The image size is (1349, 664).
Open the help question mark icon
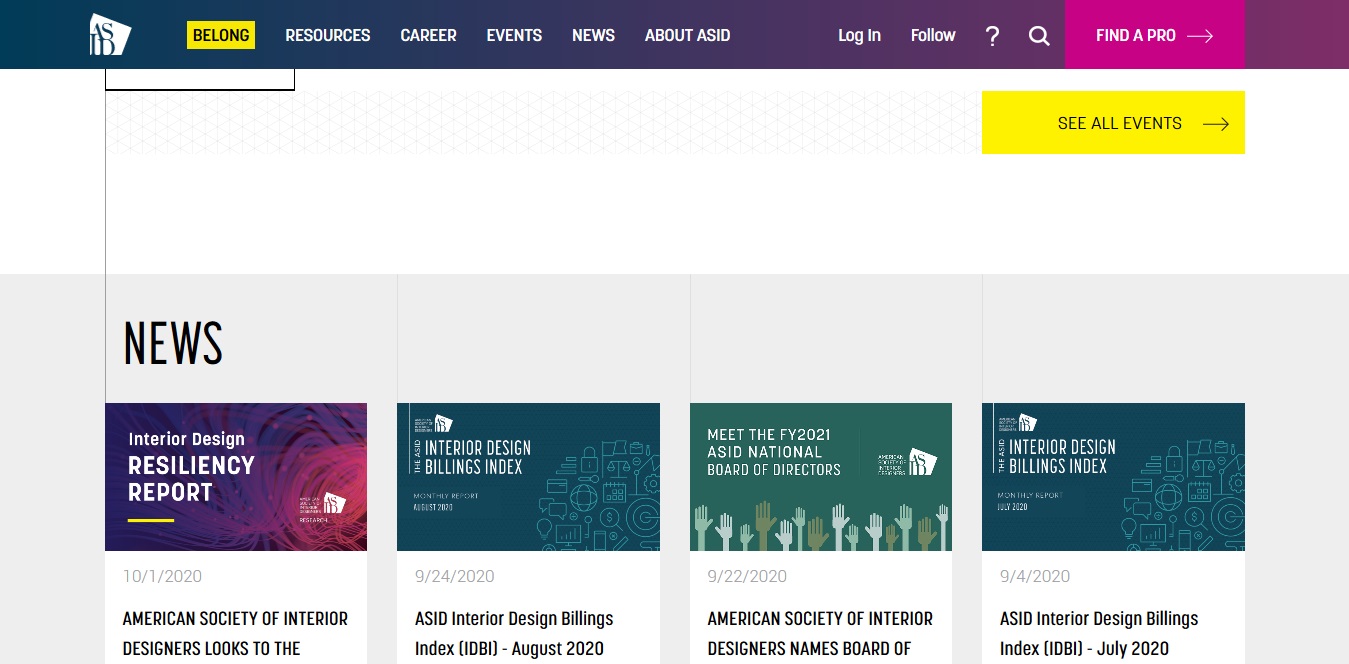click(992, 36)
